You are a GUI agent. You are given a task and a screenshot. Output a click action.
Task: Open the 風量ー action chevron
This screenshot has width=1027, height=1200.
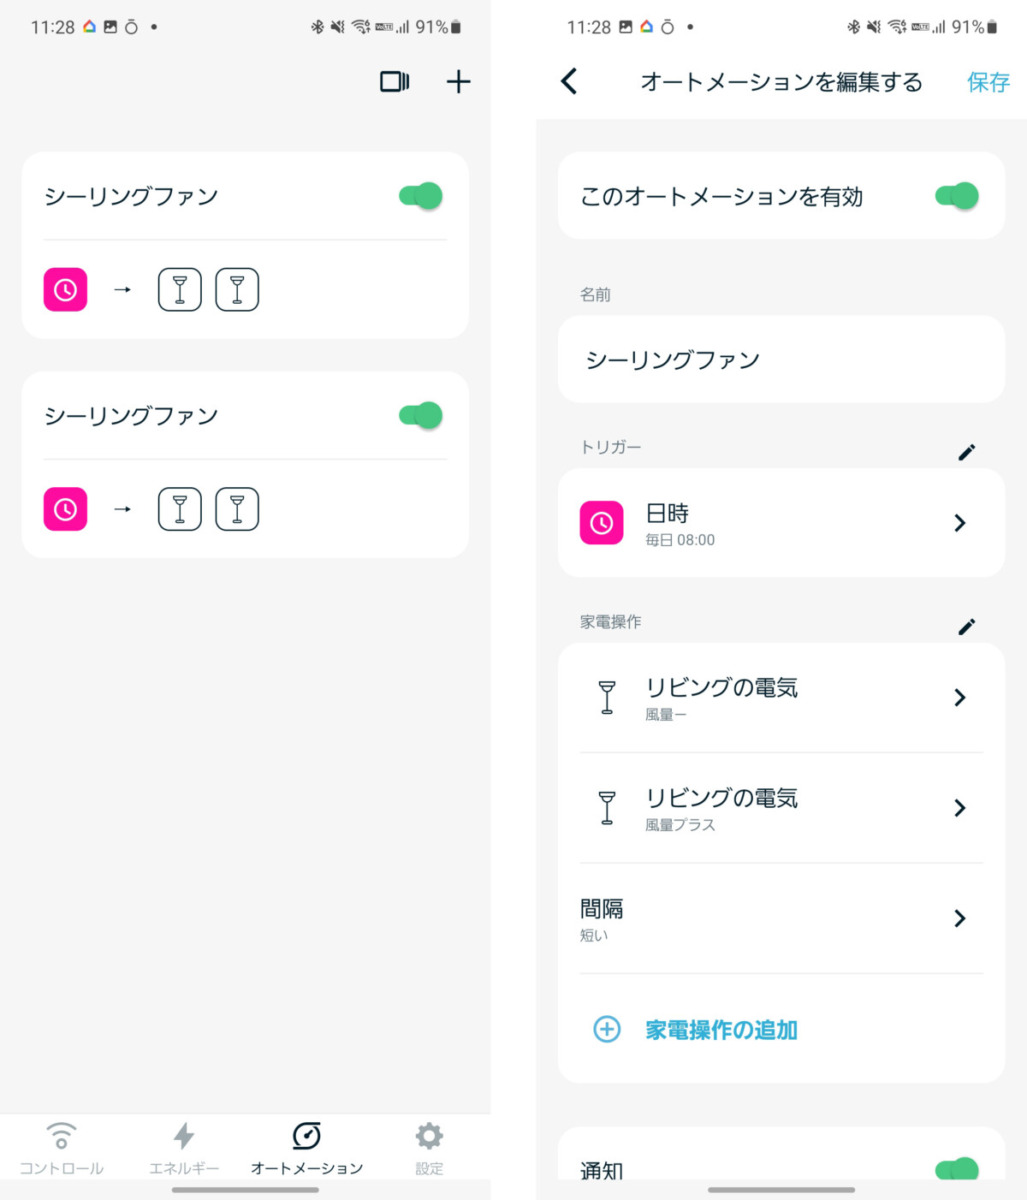(960, 697)
